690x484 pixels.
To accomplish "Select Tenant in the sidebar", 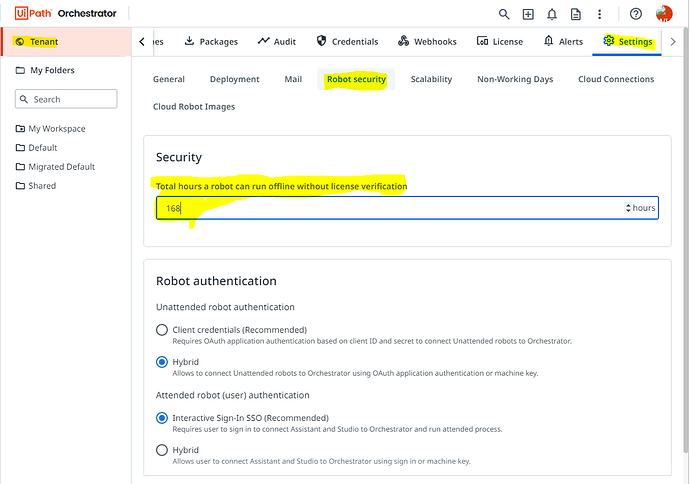I will click(x=66, y=42).
